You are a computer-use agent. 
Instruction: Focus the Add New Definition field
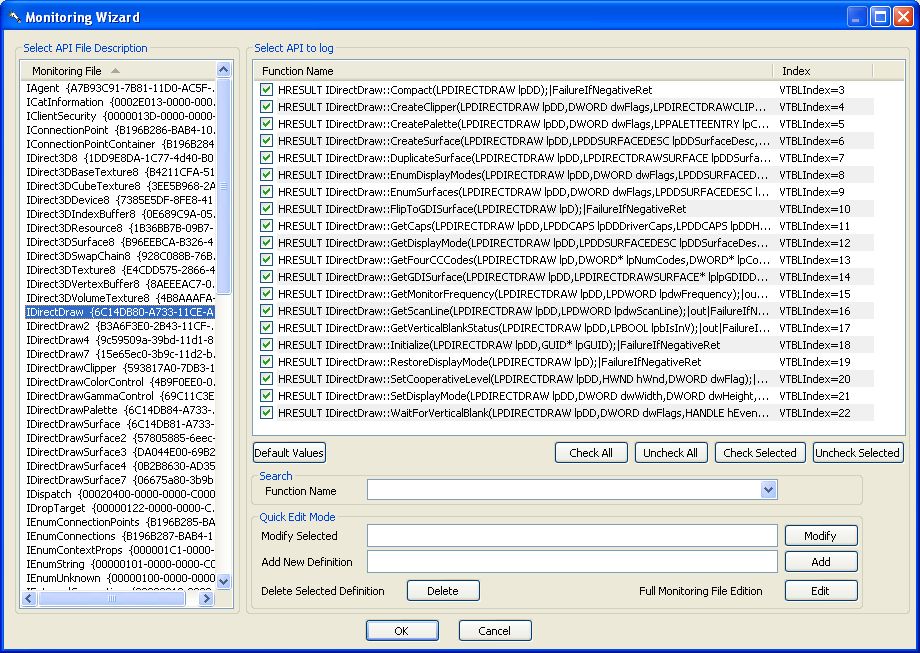pyautogui.click(x=572, y=561)
